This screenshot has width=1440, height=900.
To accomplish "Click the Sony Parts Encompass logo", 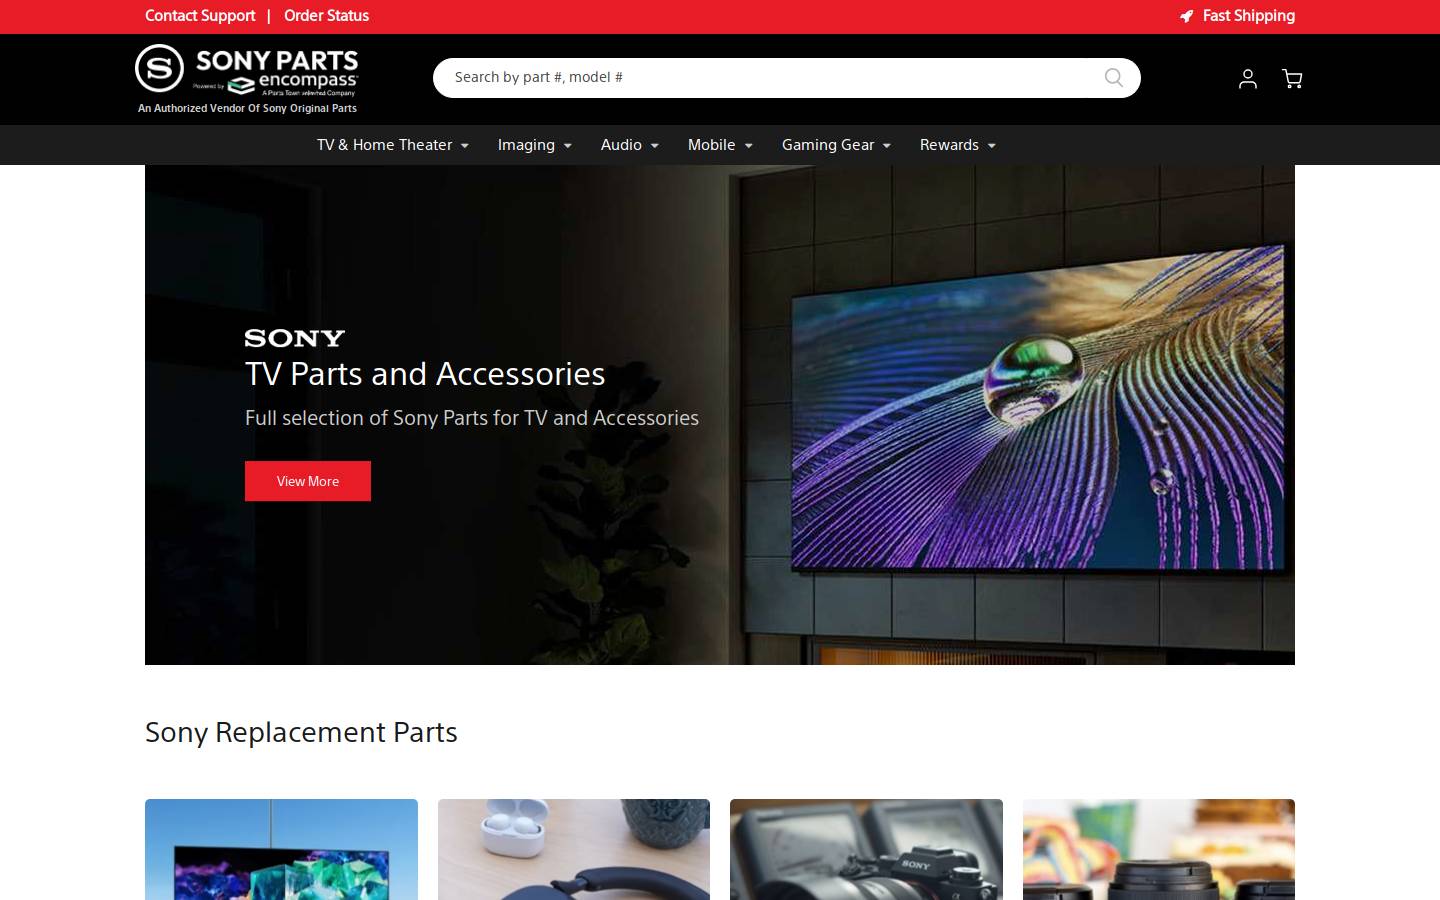I will [x=247, y=70].
